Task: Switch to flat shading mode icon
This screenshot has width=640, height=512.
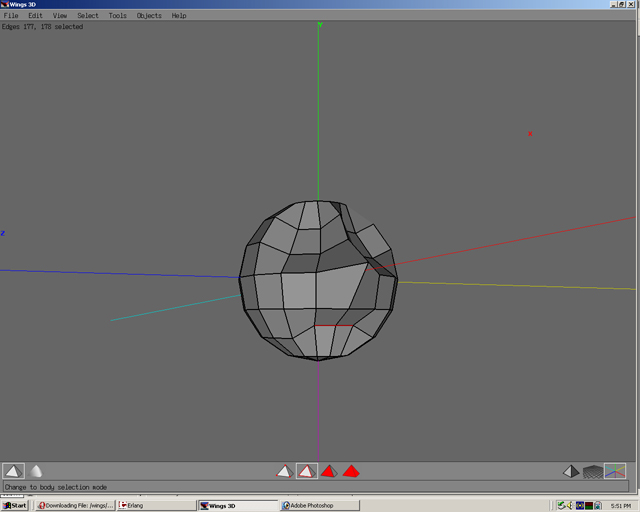Action: (x=13, y=471)
